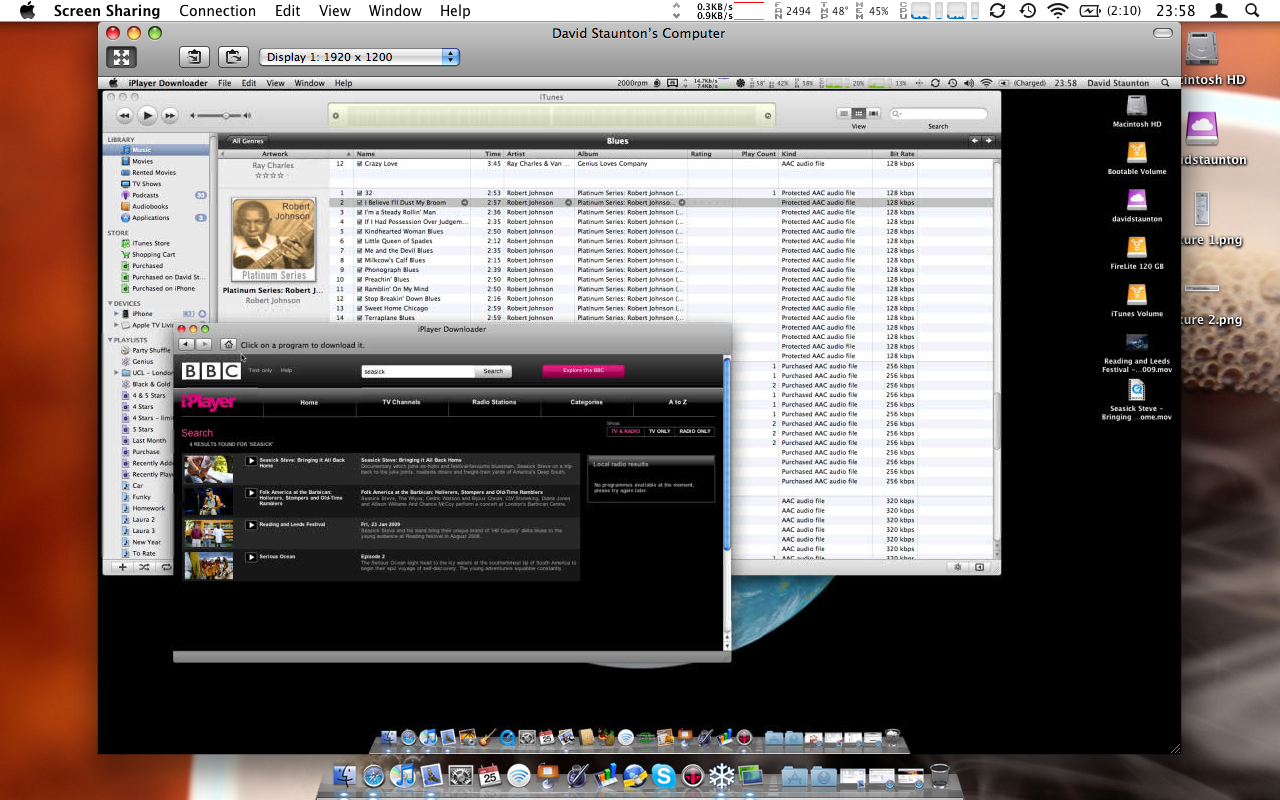This screenshot has height=800, width=1280.
Task: Uncheck 'Terraplane Blues'
Action: (360, 318)
